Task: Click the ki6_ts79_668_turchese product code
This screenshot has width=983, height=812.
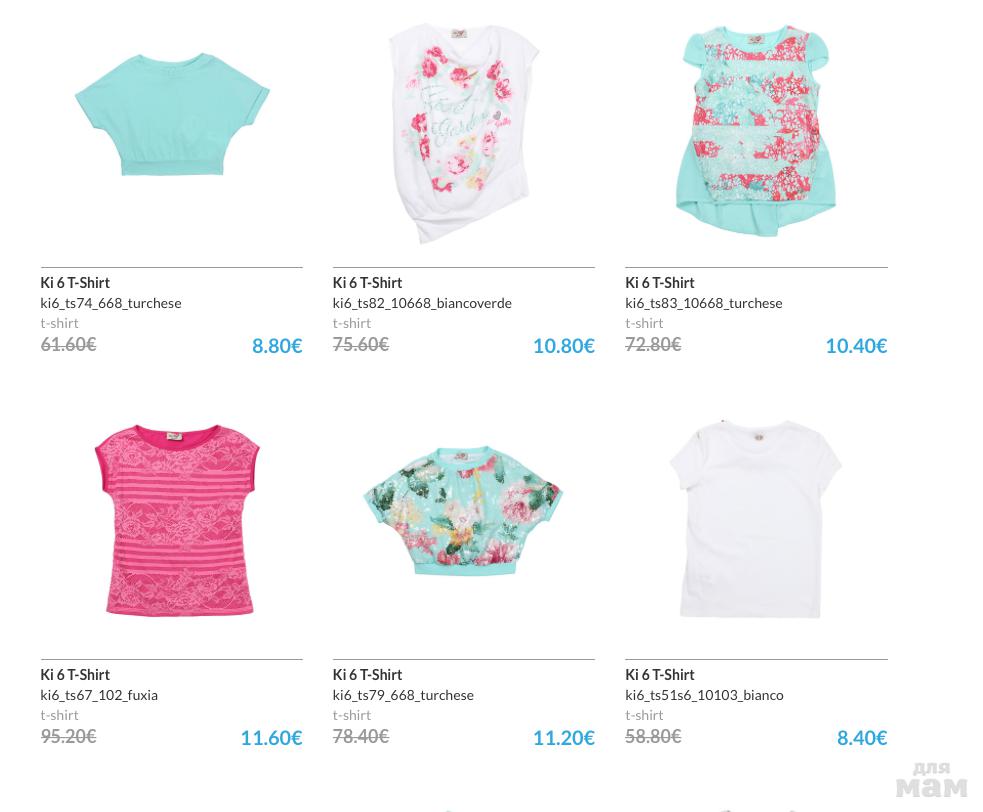Action: coord(403,695)
